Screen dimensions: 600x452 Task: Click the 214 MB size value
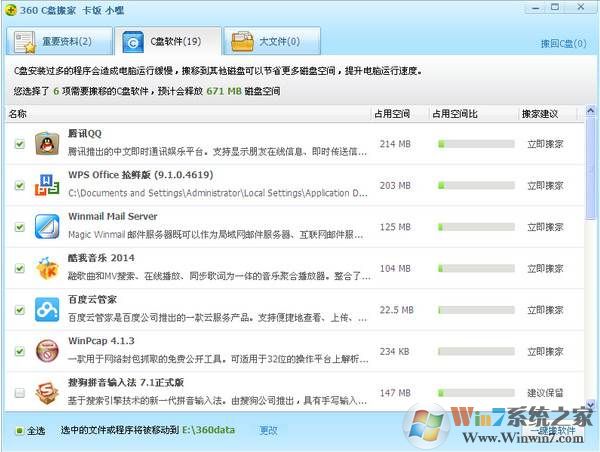point(395,144)
